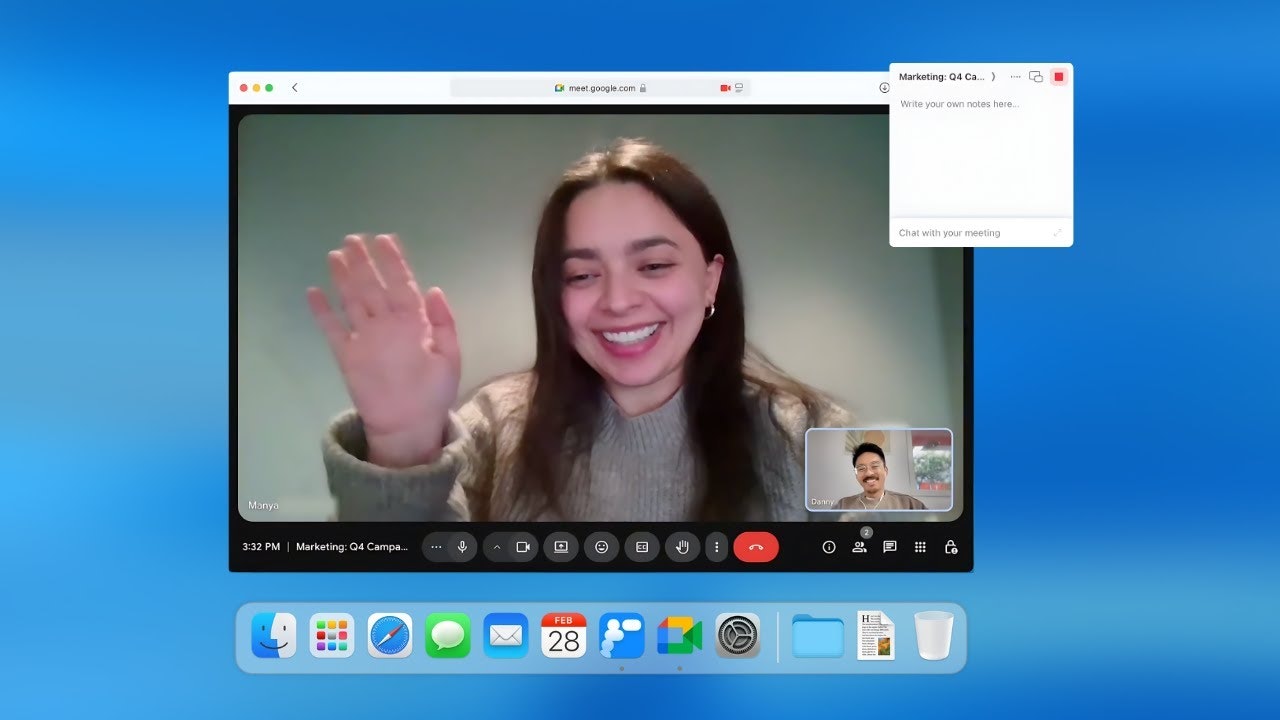Toggle closed captions on
The height and width of the screenshot is (720, 1280).
642,547
